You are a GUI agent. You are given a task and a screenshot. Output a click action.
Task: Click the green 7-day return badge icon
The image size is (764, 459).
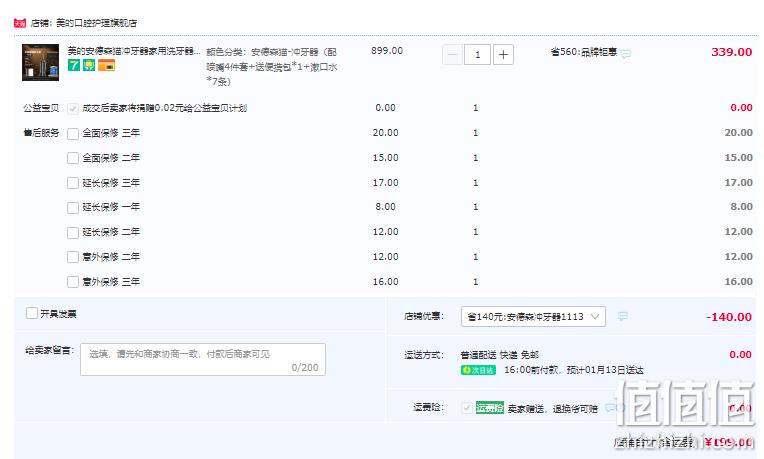[74, 65]
